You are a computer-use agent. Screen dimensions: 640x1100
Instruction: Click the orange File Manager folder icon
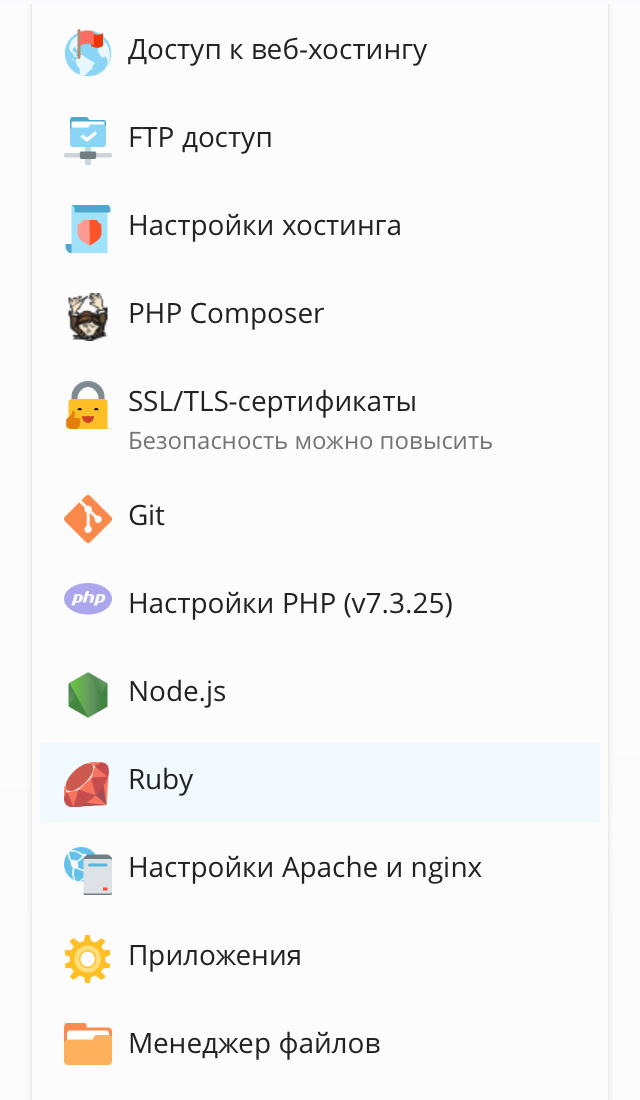pyautogui.click(x=88, y=1045)
